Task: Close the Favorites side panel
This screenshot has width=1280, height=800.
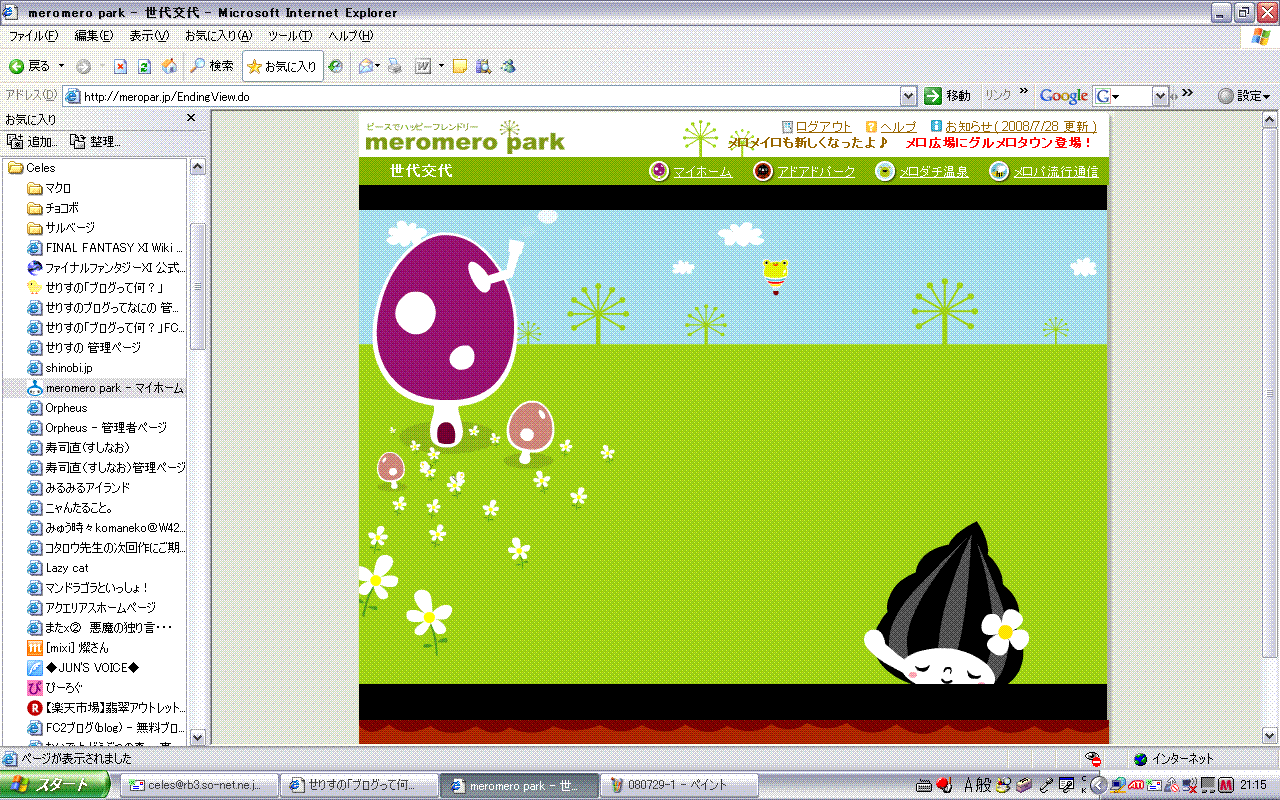Action: pyautogui.click(x=192, y=118)
